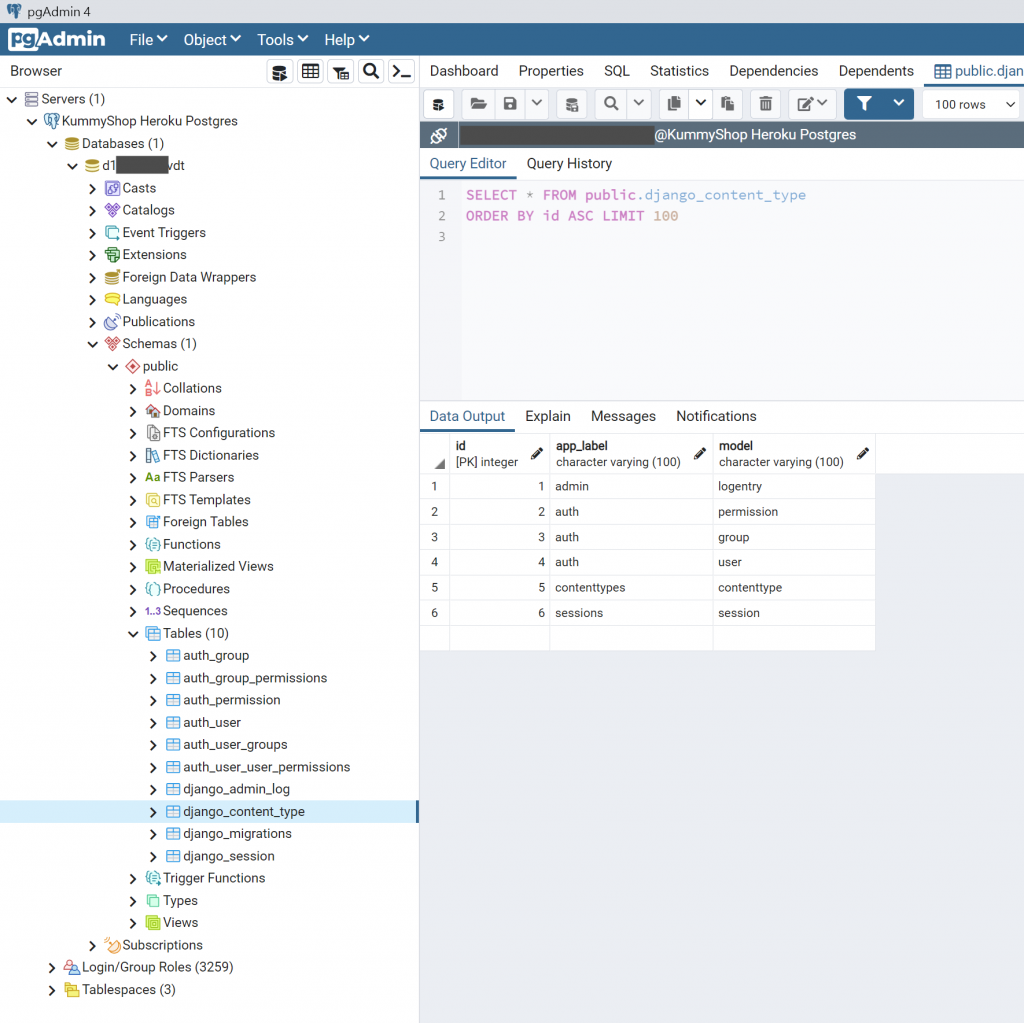Expand the Login/Group Roles node
Screen dimensions: 1024x1023
point(52,967)
